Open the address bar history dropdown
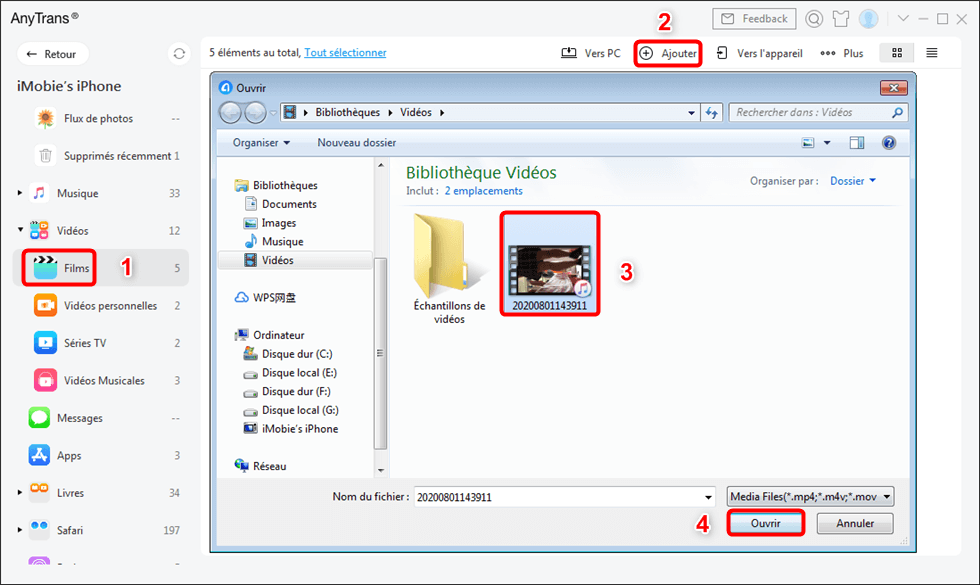The width and height of the screenshot is (980, 585). pos(691,112)
